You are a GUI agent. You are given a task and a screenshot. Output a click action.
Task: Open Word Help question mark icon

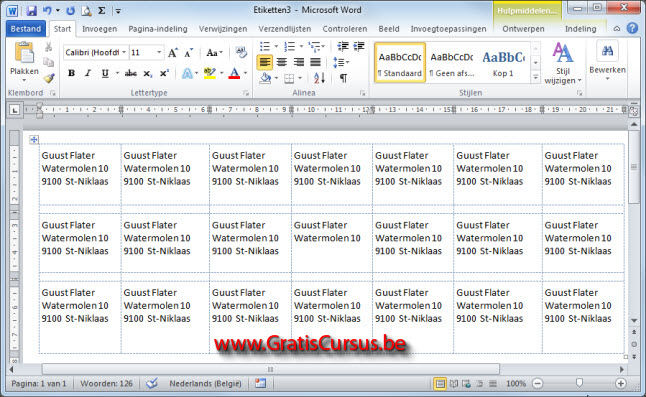[x=632, y=28]
